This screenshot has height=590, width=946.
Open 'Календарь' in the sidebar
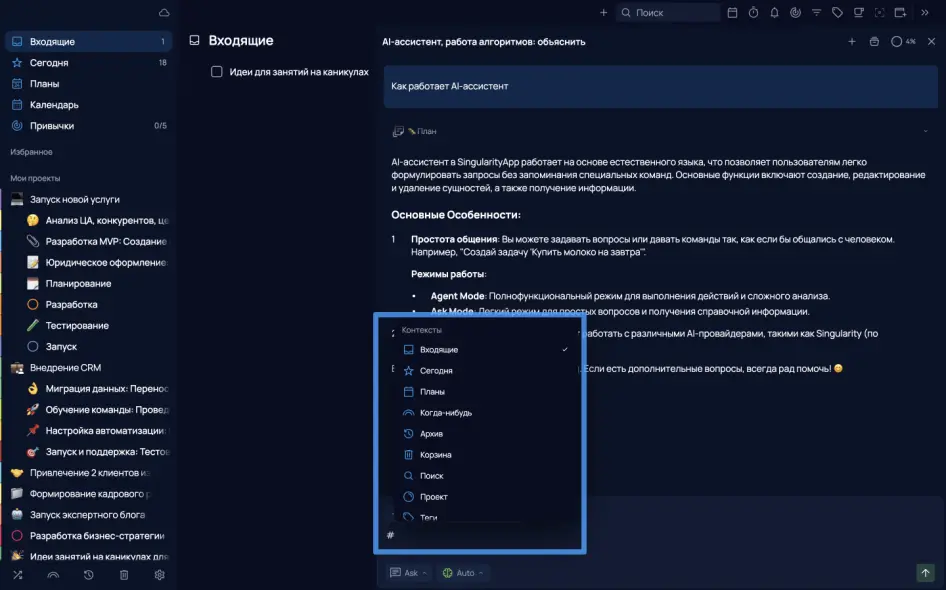54,105
